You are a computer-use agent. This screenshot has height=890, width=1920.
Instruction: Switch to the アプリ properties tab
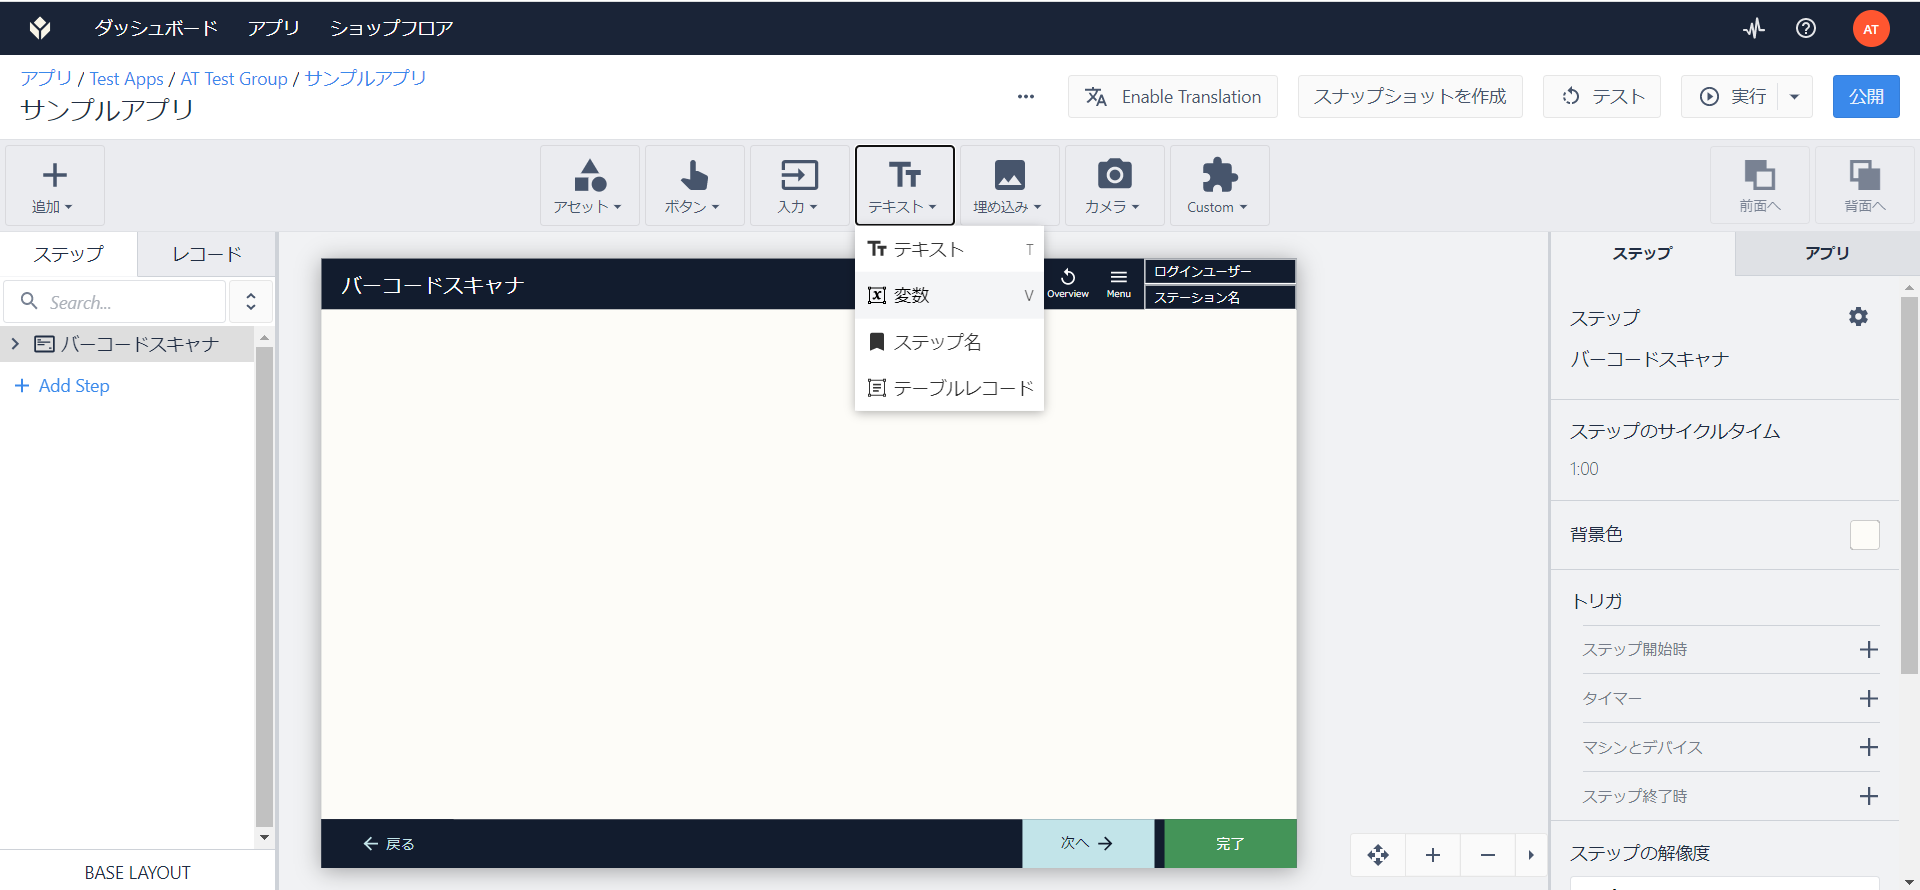point(1827,254)
